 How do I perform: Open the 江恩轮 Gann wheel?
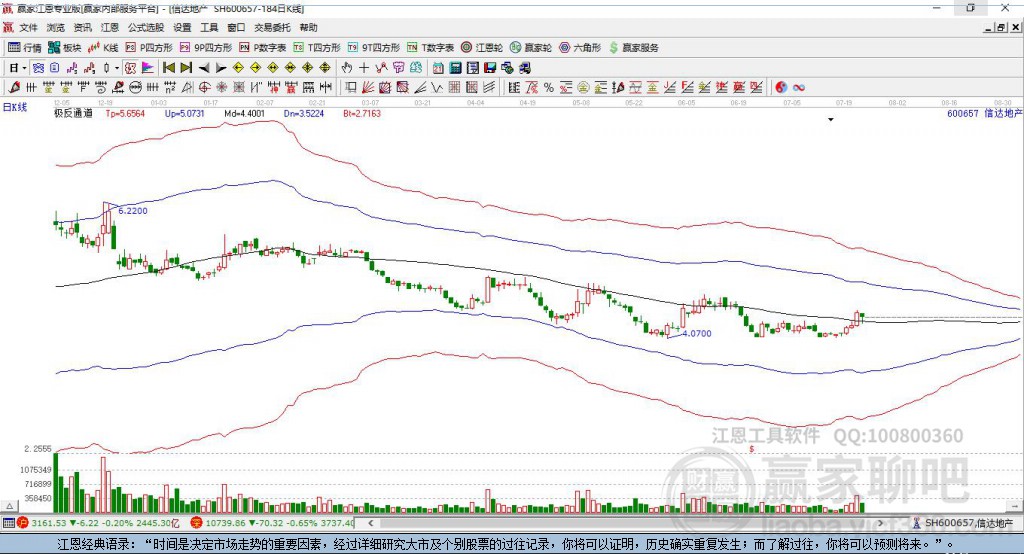click(481, 48)
